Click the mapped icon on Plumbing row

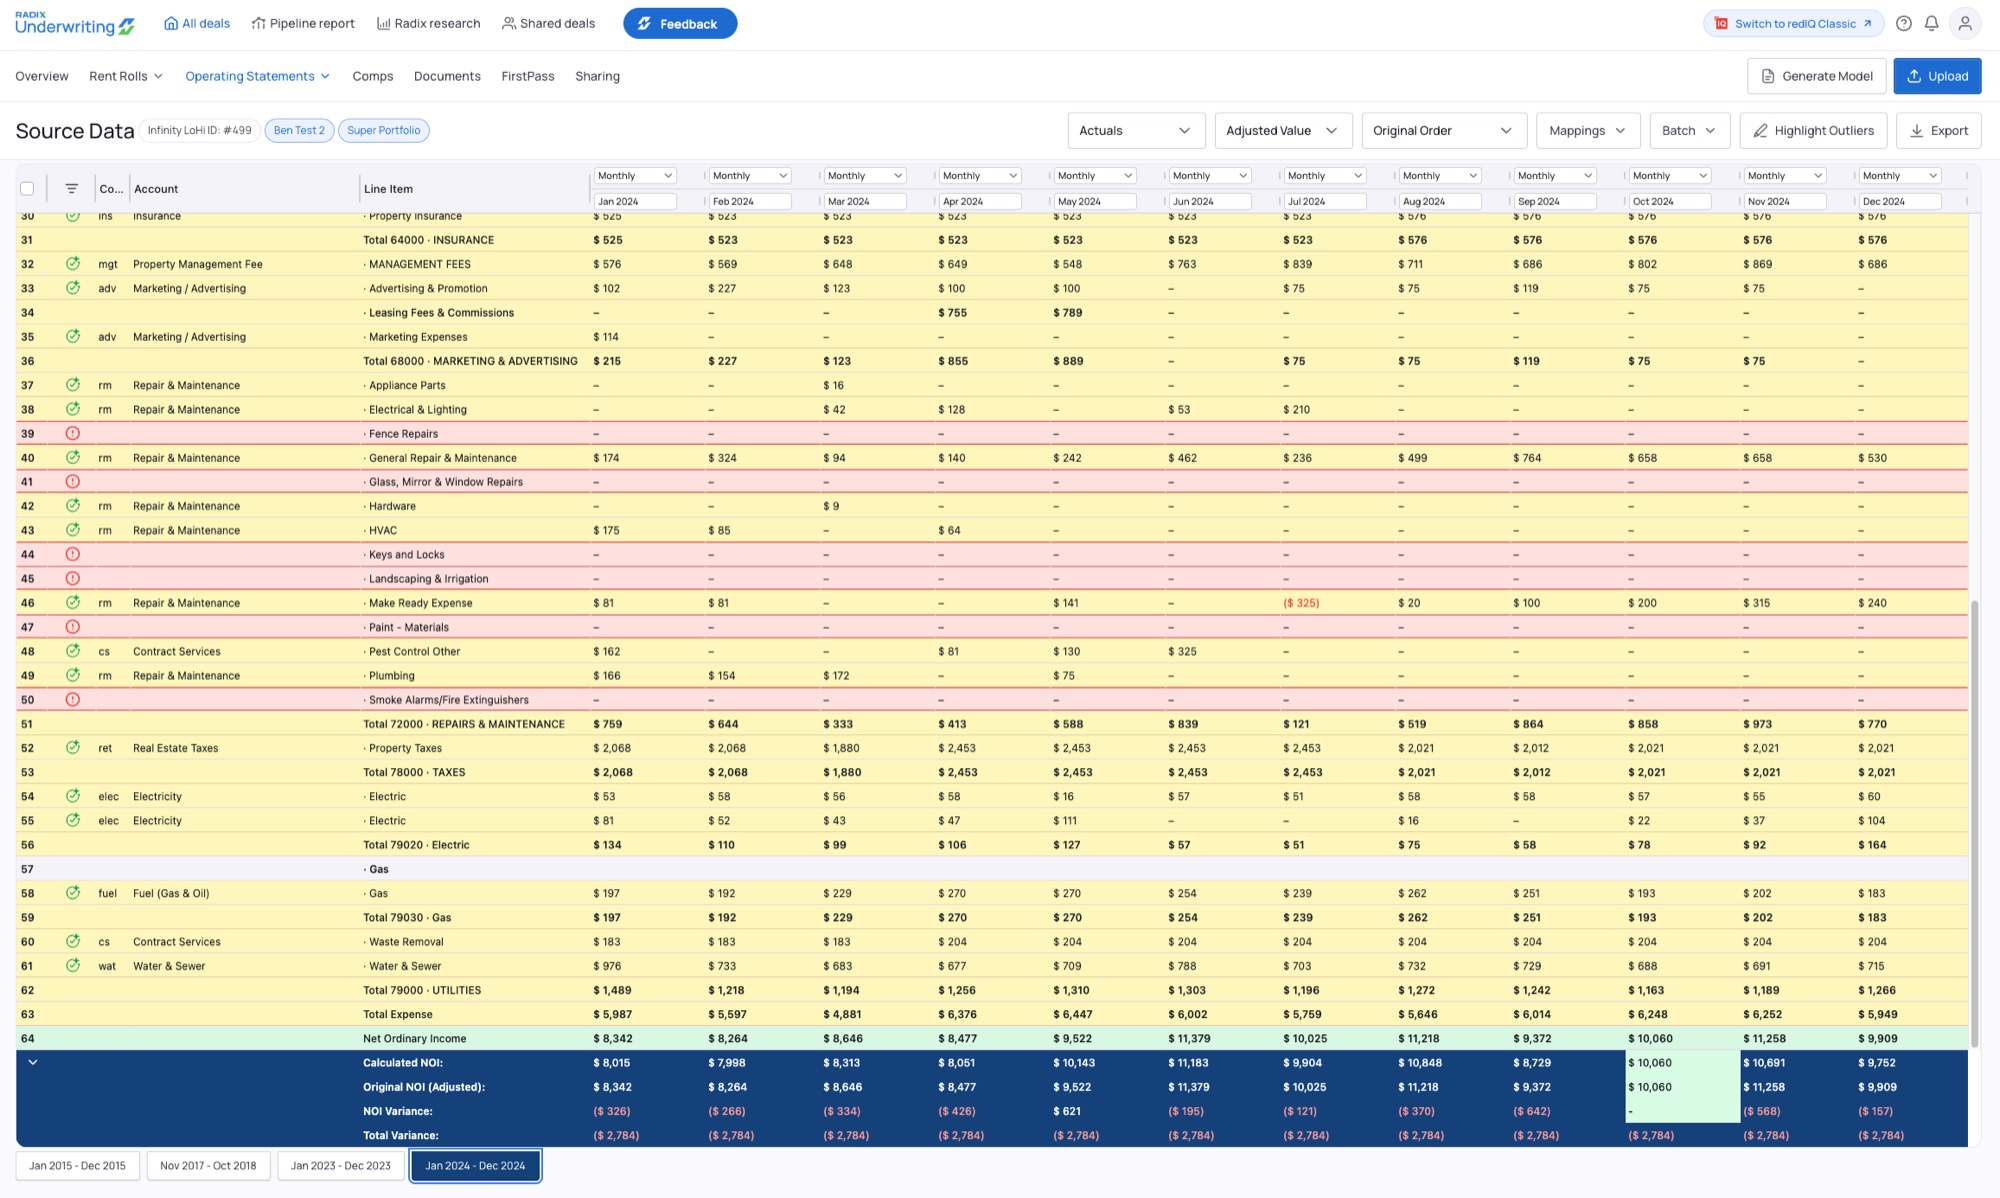click(x=73, y=675)
